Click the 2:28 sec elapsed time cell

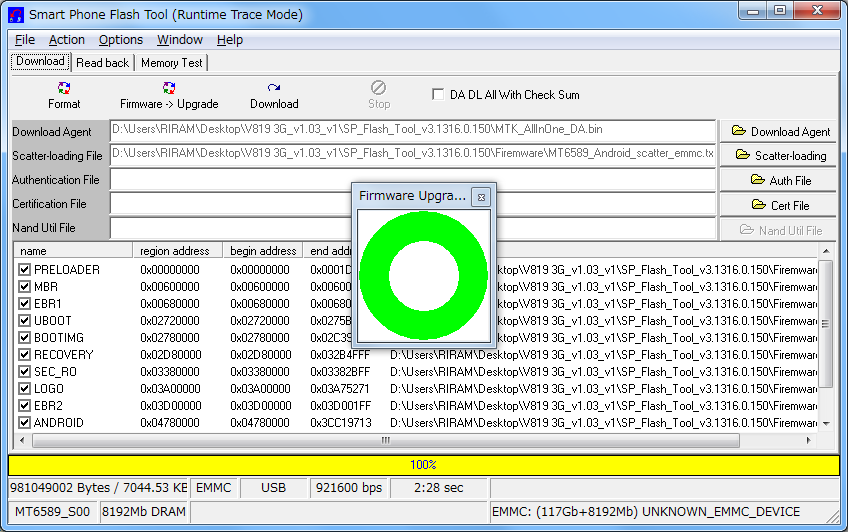click(x=439, y=488)
